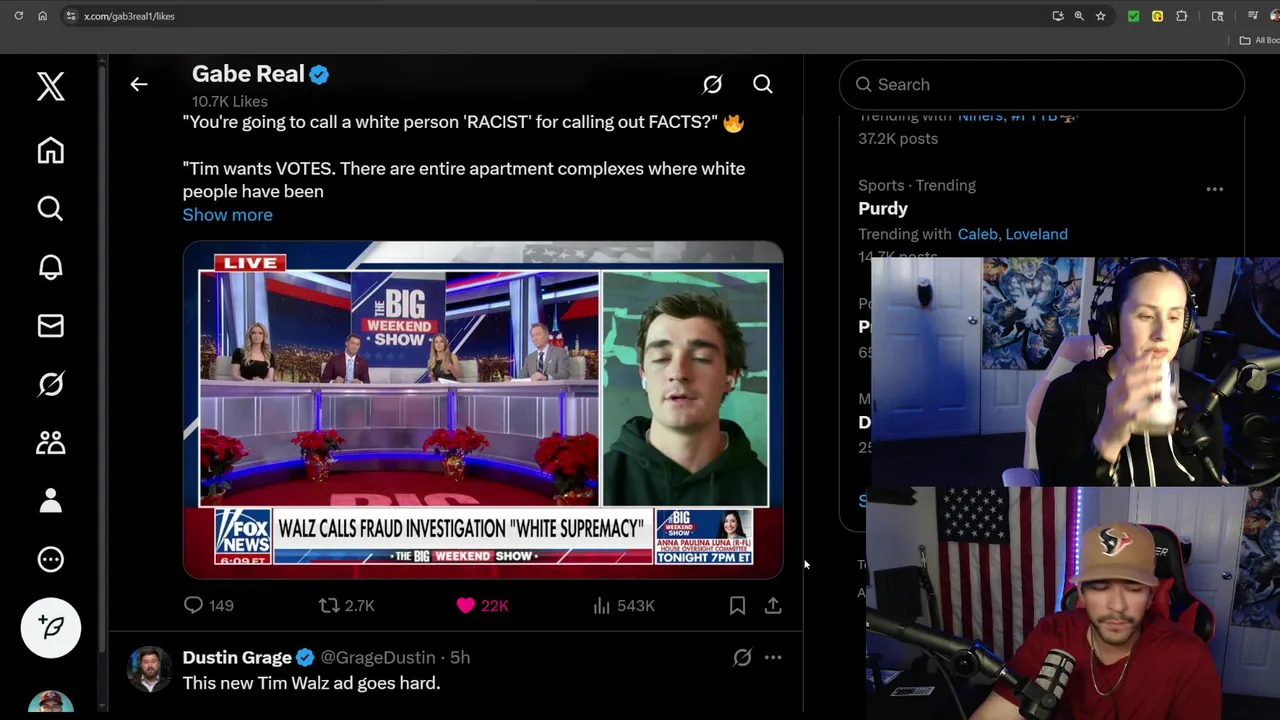
Task: Click the text 'This new Tim Walz ad goes hard.'
Action: pos(311,683)
